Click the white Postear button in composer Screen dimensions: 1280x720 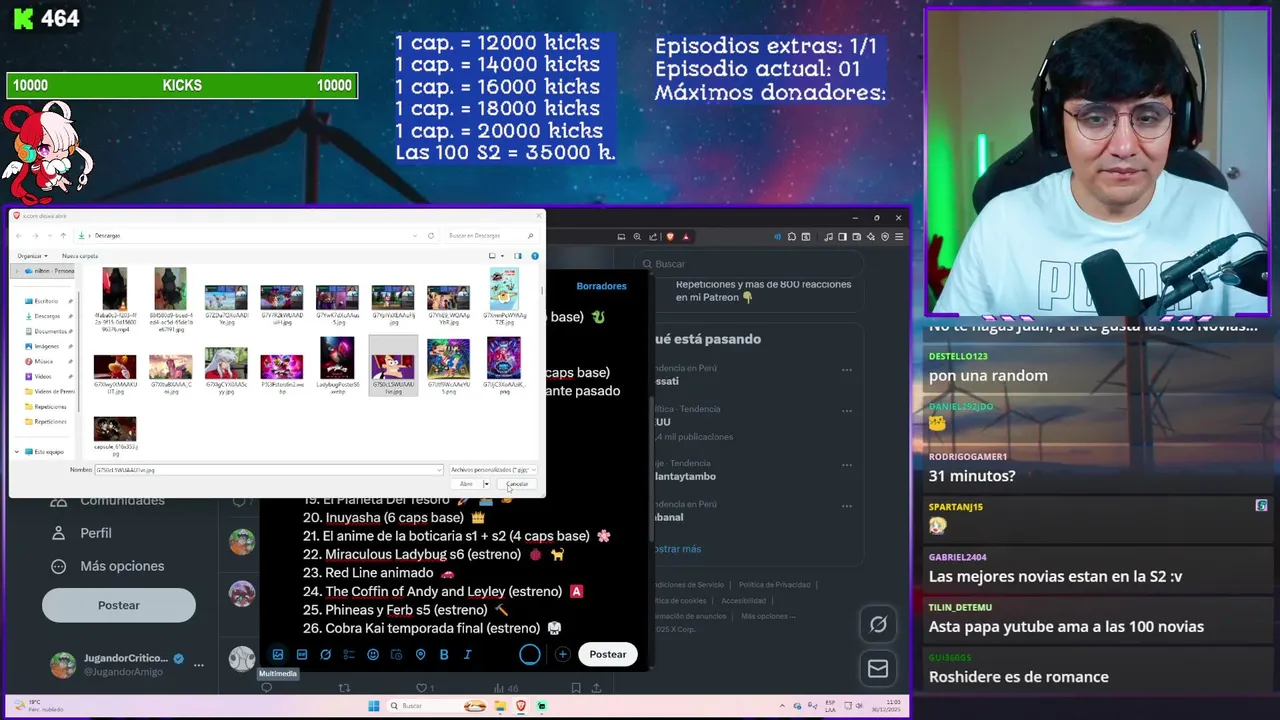(x=607, y=654)
